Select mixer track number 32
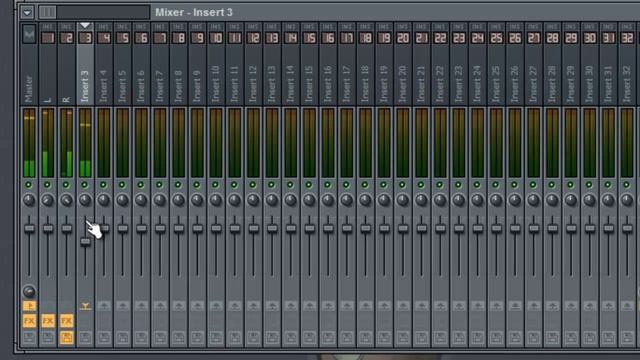The image size is (640, 360). [x=627, y=38]
